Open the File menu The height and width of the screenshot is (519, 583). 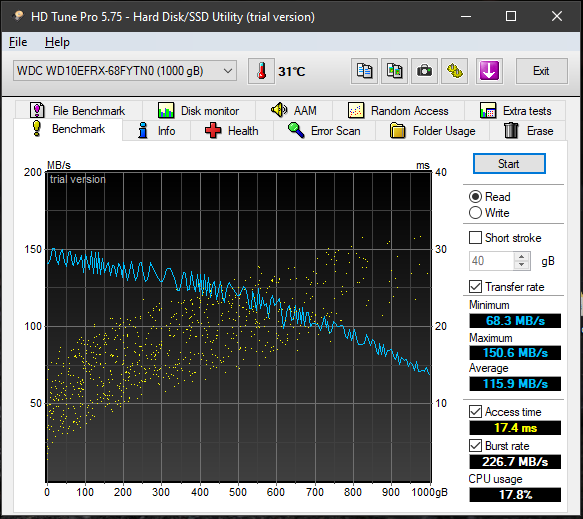click(x=18, y=42)
